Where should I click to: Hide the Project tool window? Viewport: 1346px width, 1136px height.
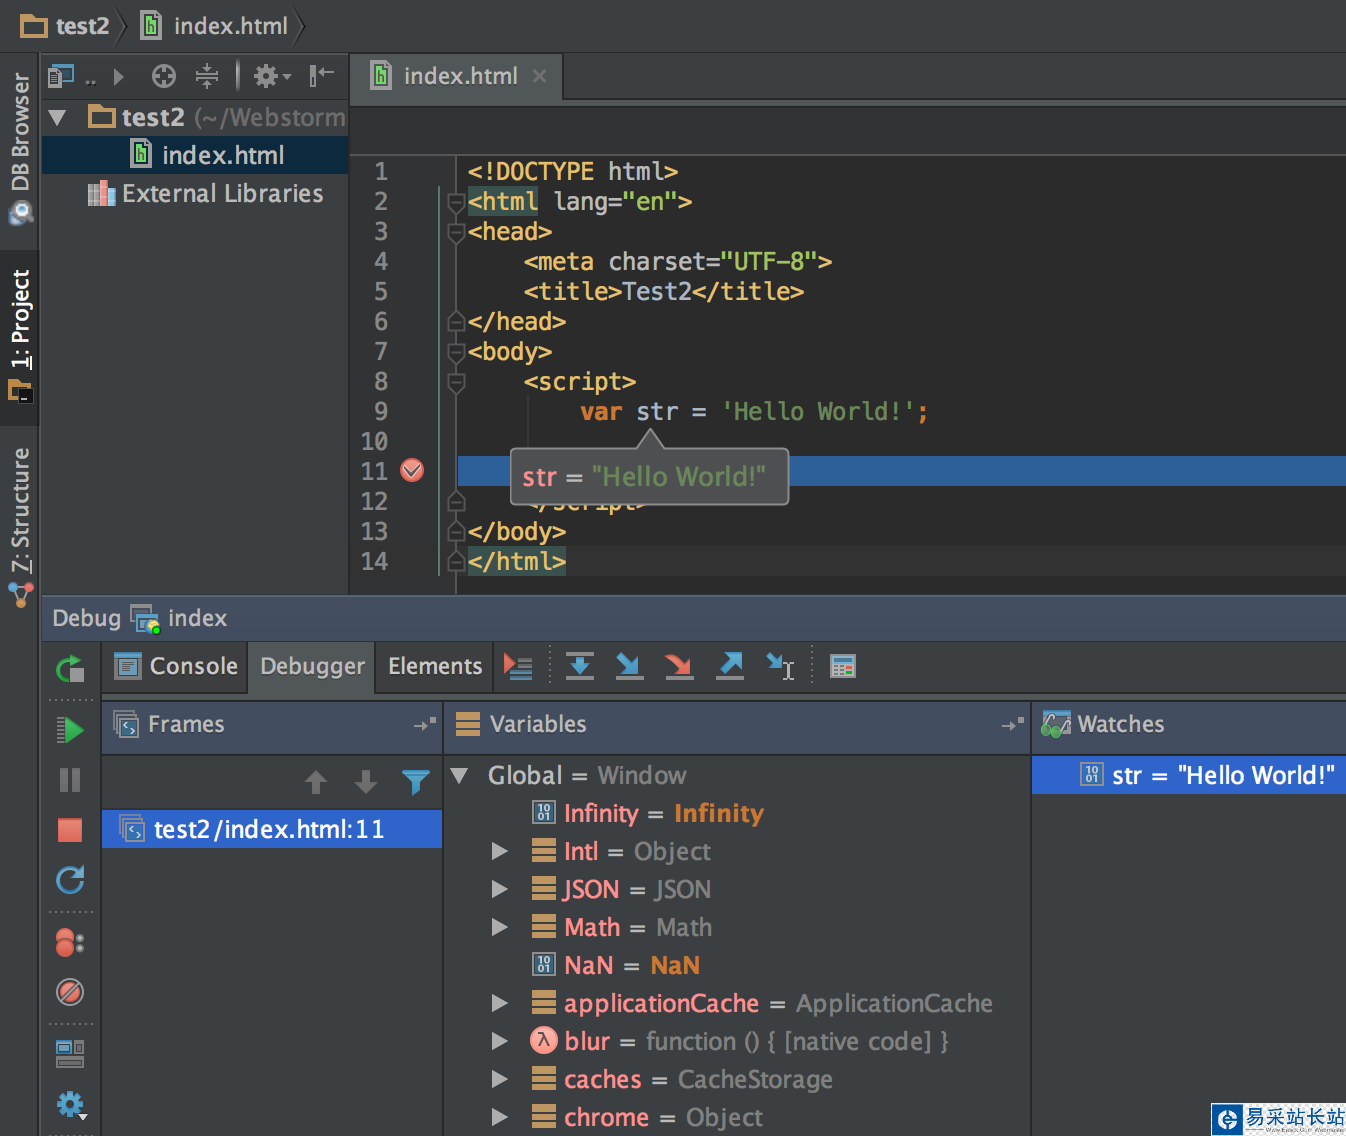tap(321, 76)
